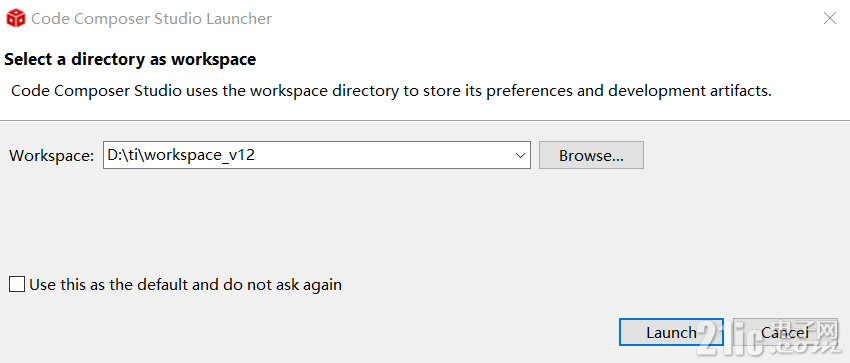Viewport: 850px width, 363px height.
Task: Click Browse... to choose a folder
Action: tap(591, 155)
